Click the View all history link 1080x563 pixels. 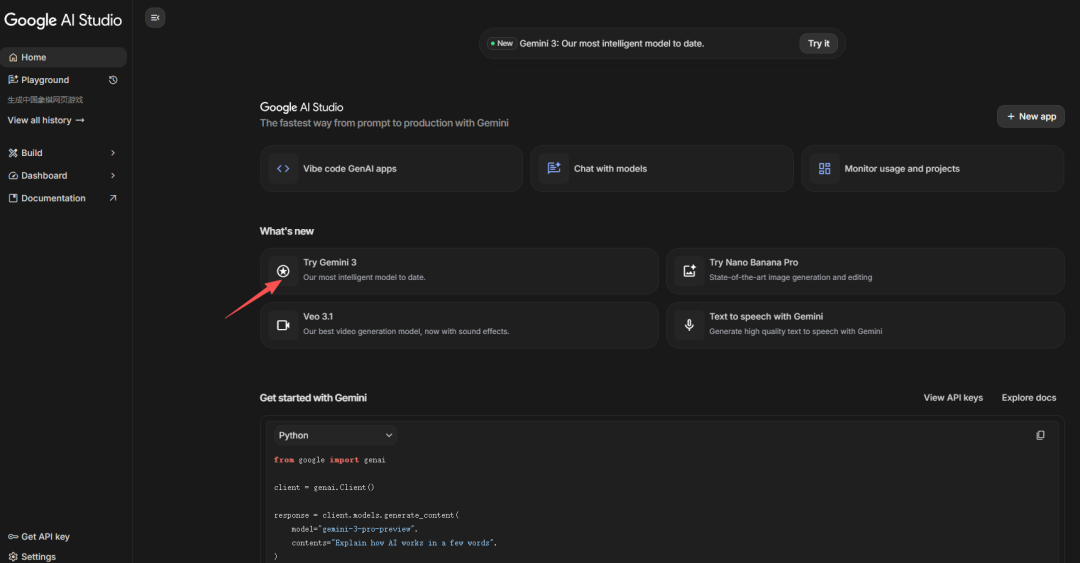pos(46,120)
